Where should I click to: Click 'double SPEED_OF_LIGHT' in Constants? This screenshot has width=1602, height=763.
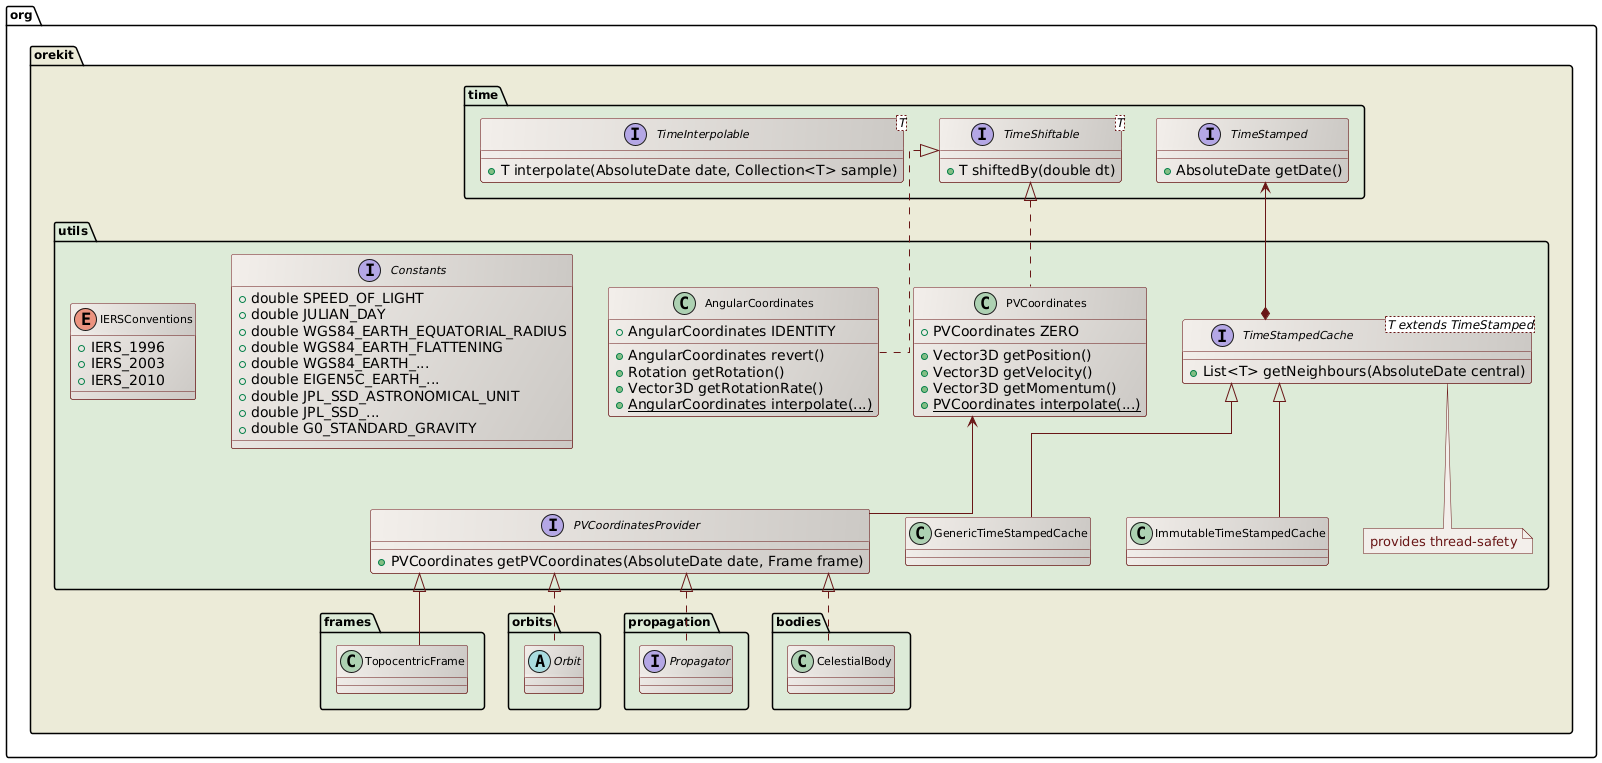[337, 298]
